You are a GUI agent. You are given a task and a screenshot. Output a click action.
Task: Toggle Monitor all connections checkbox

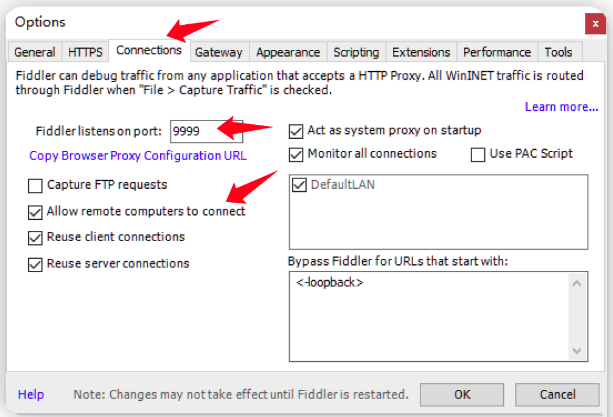[296, 155]
